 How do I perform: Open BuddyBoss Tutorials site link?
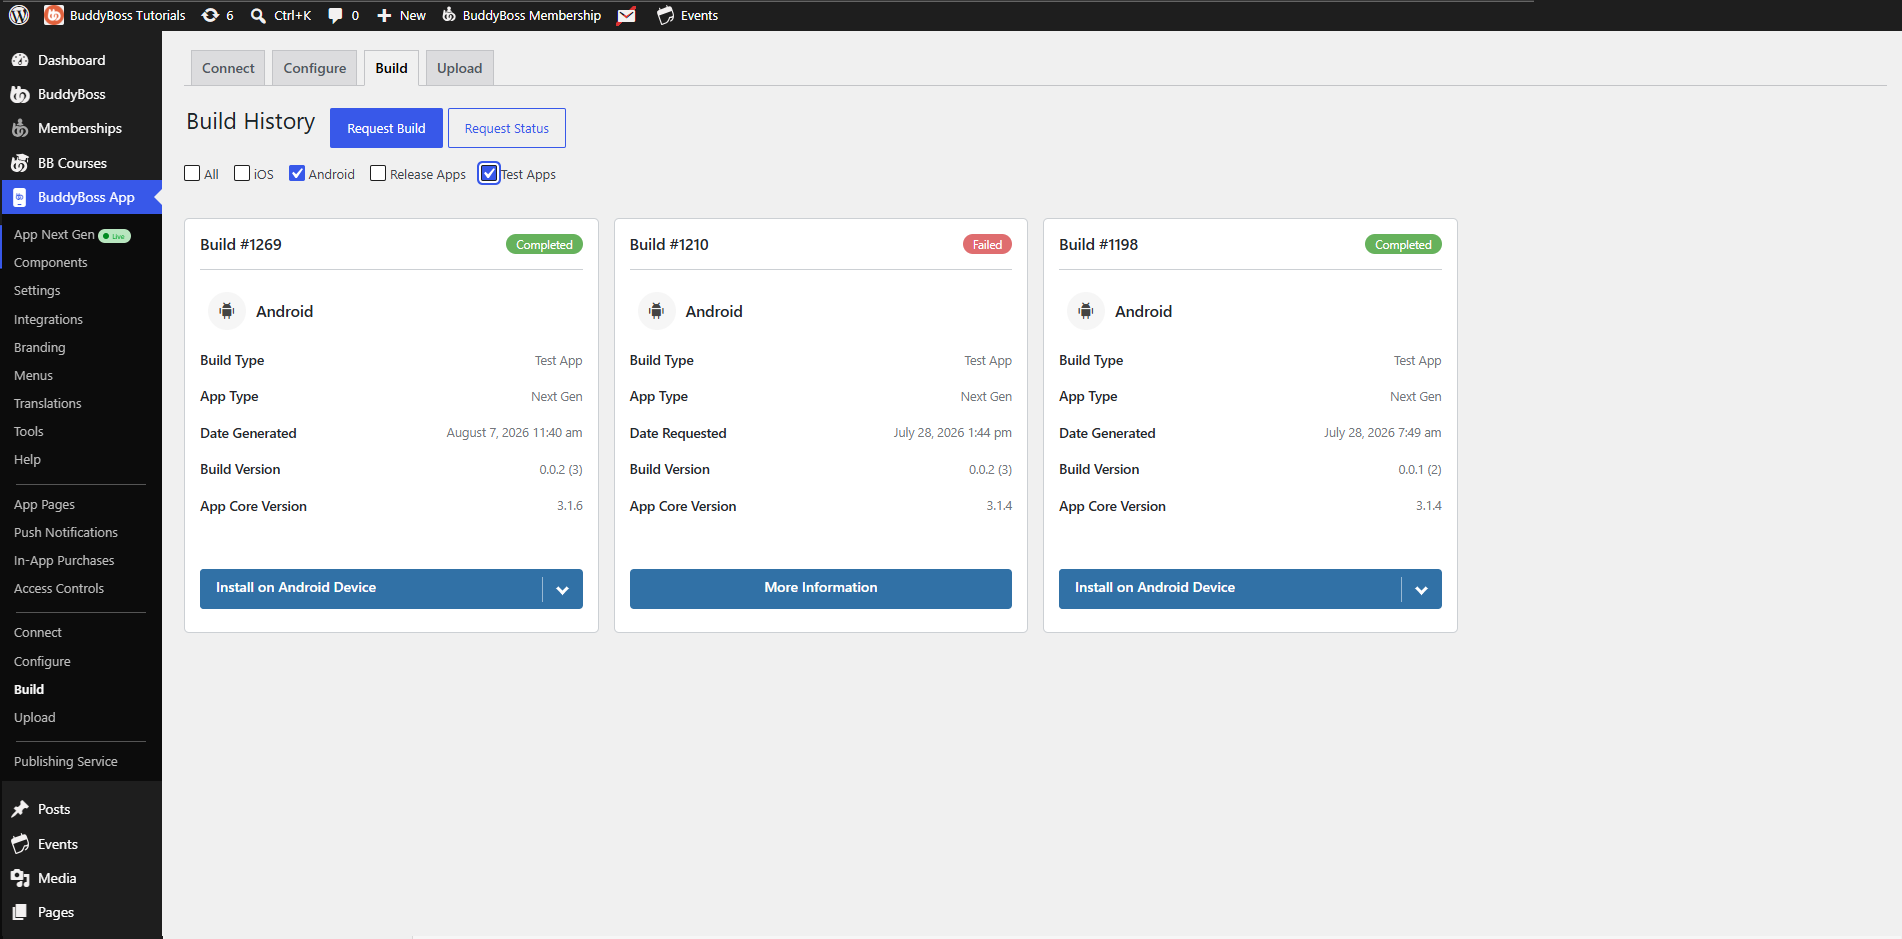pos(115,15)
